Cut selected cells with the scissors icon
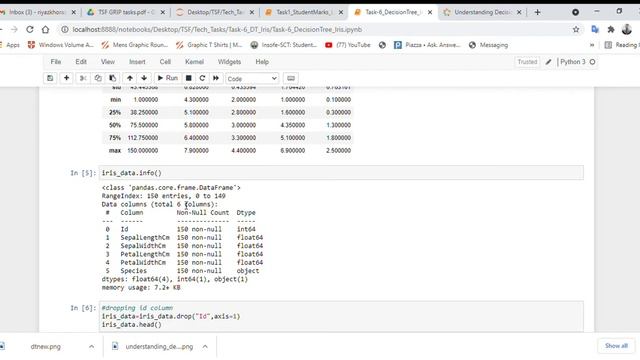The image size is (640, 360). click(83, 78)
